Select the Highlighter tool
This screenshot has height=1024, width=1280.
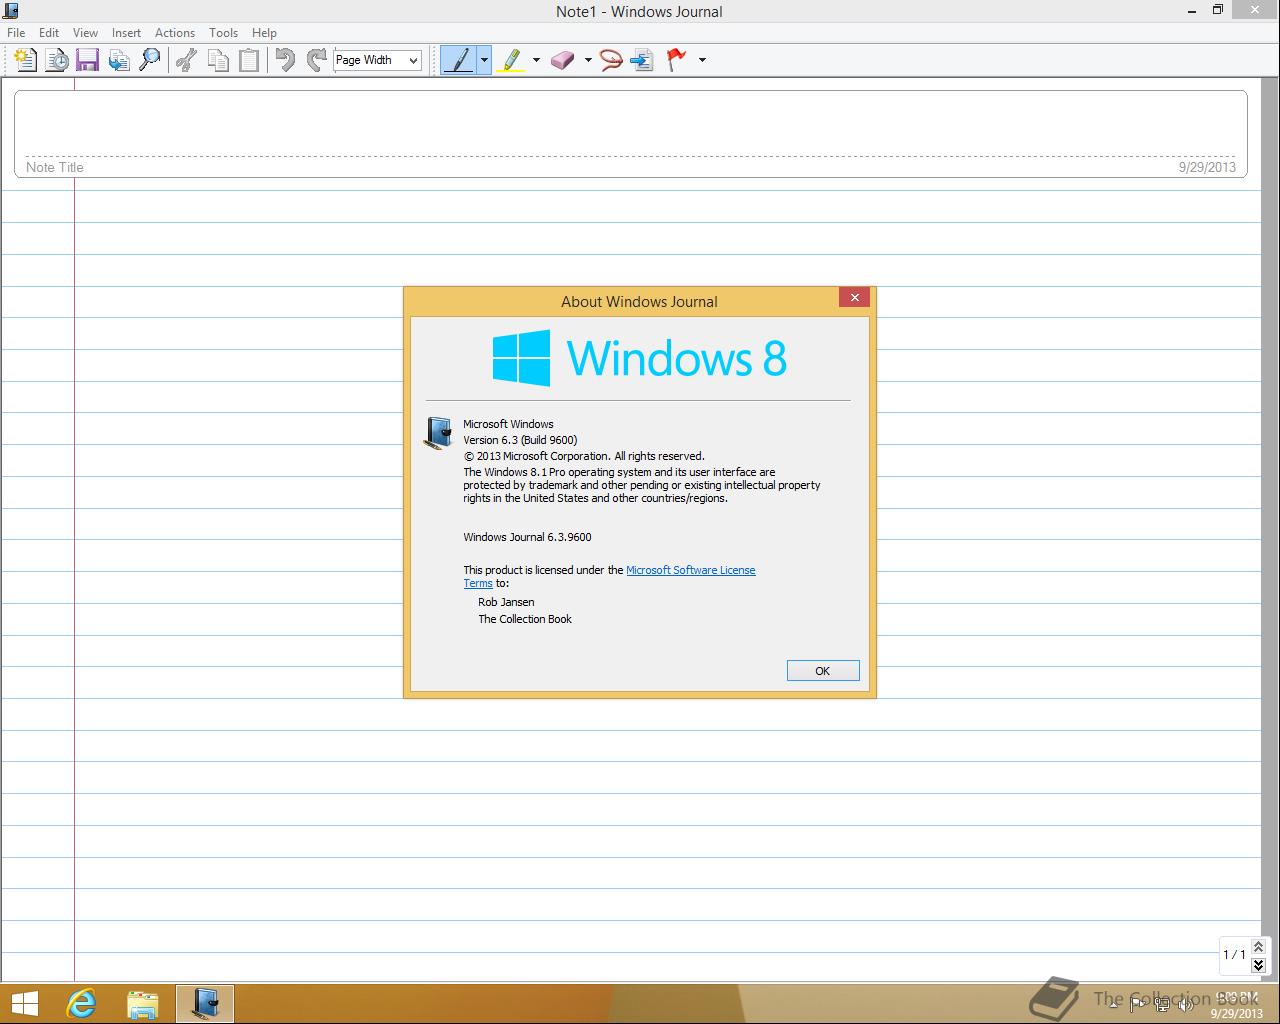click(x=512, y=60)
